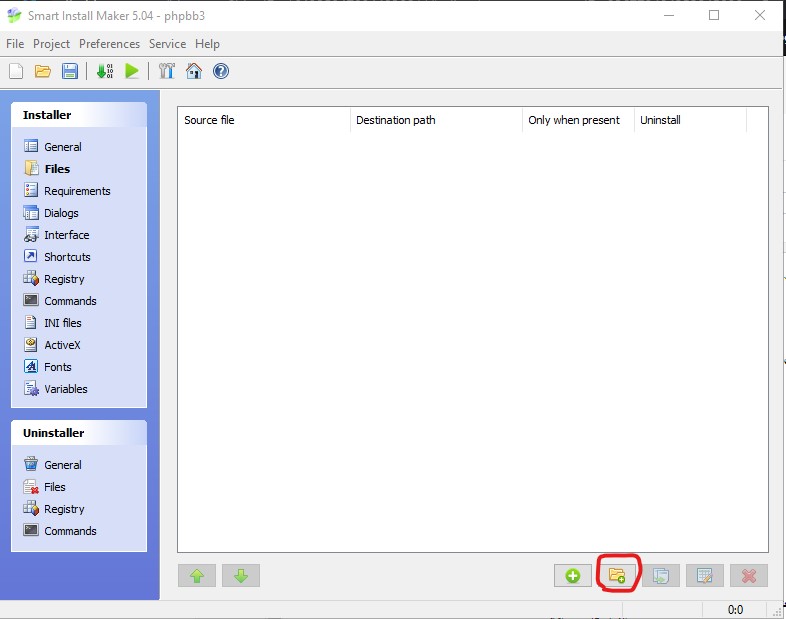Add folder contents with the folder-plus button
The image size is (786, 619).
click(617, 575)
